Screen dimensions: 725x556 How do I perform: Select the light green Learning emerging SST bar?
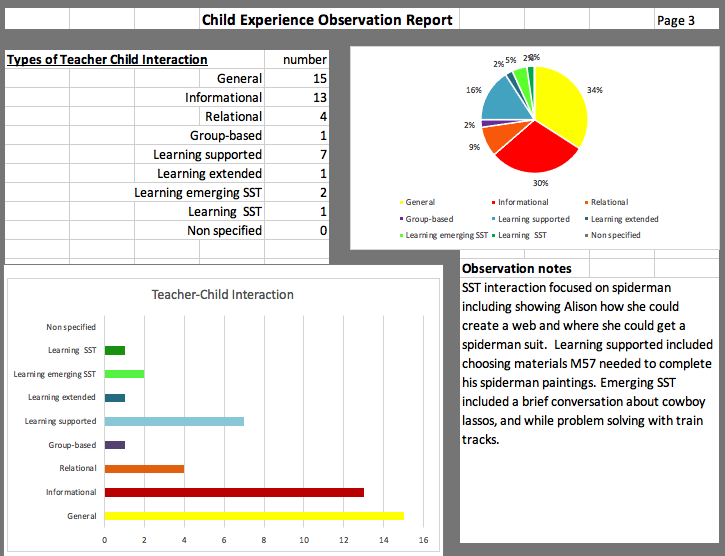coord(124,374)
